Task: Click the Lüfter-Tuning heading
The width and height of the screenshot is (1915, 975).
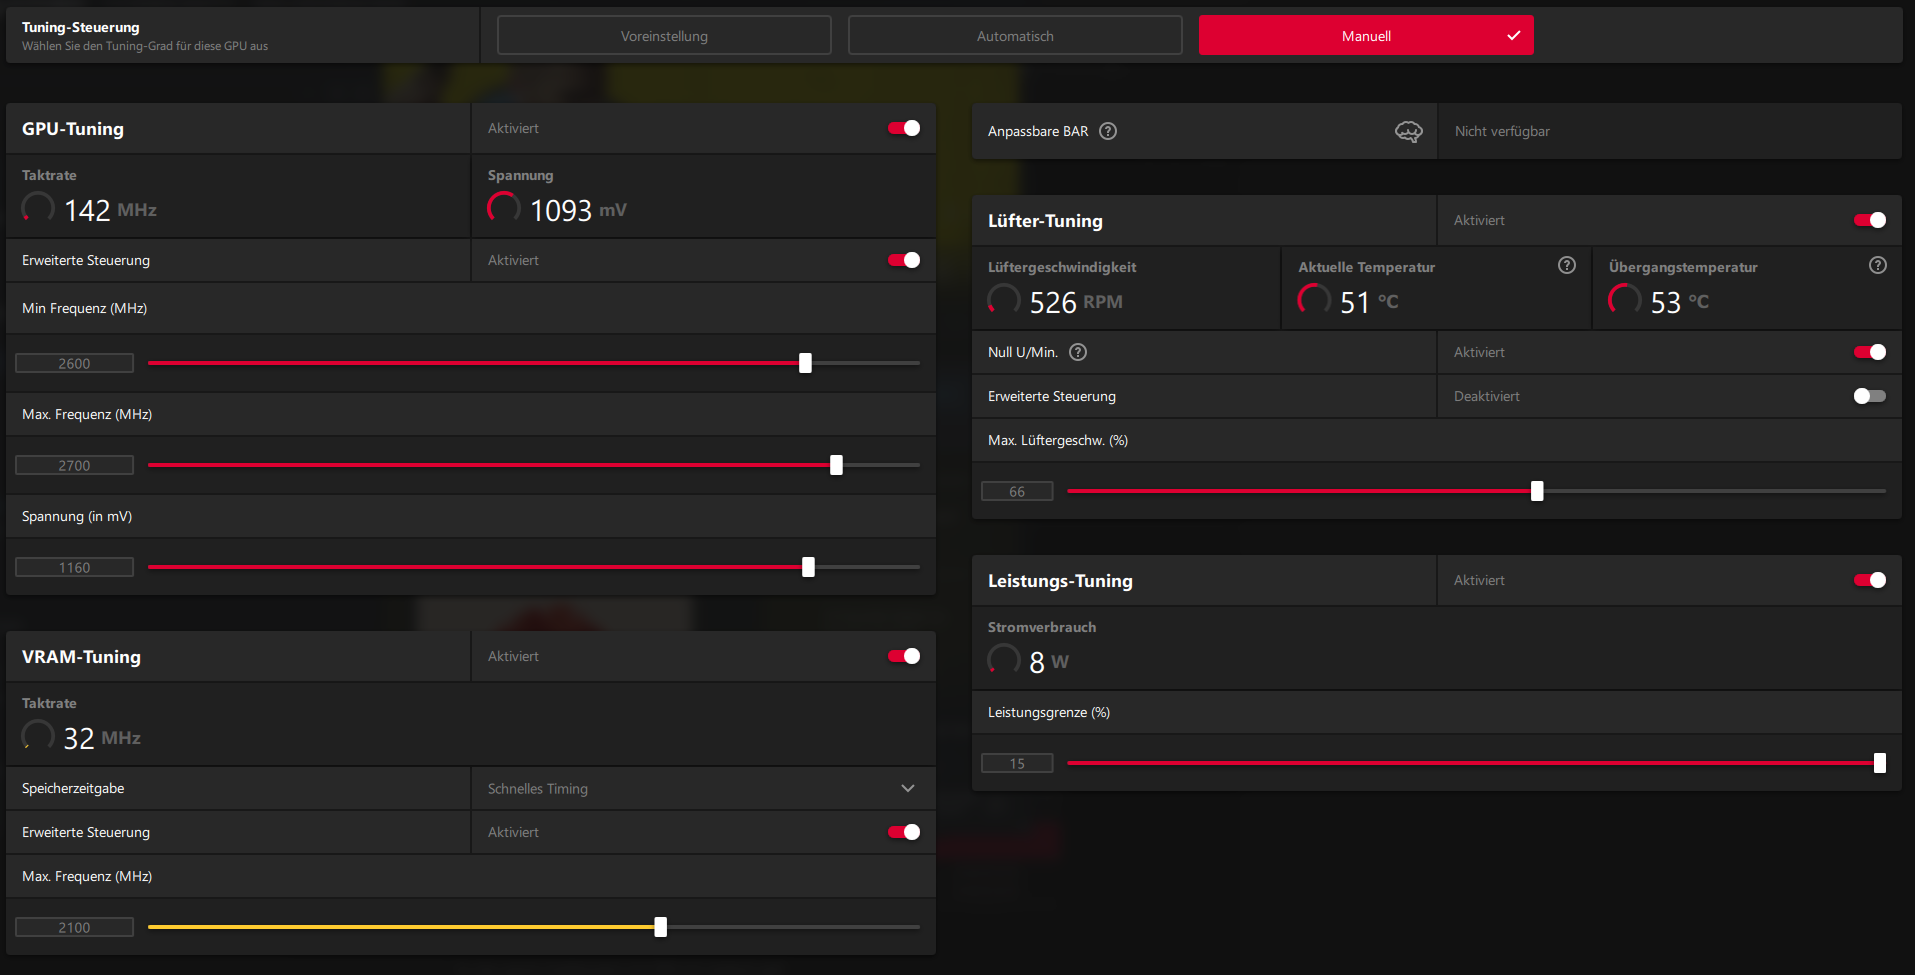Action: coord(1045,221)
